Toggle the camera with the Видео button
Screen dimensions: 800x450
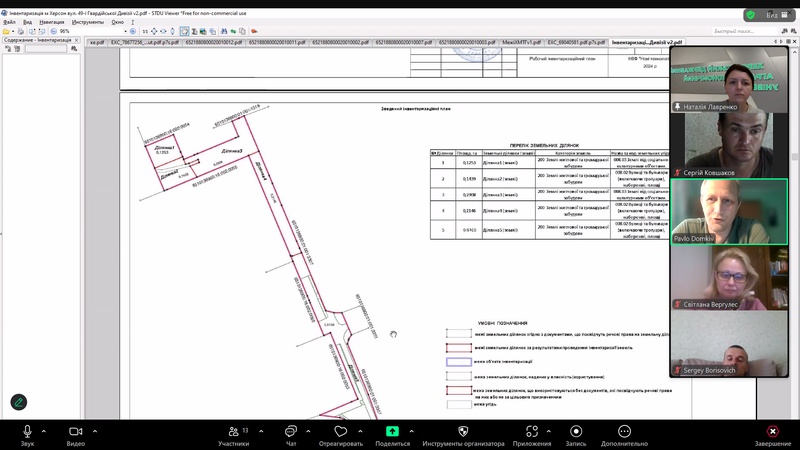click(x=75, y=430)
